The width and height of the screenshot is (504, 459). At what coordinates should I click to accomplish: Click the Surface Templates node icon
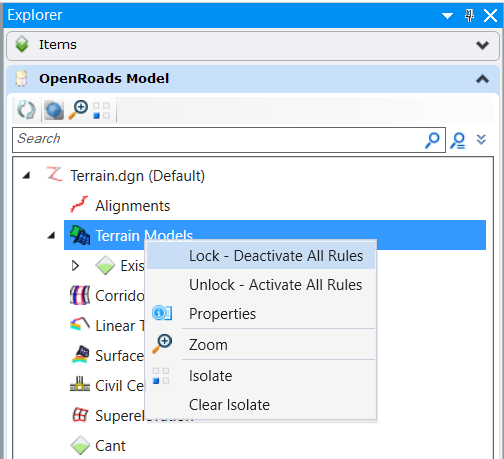80,354
